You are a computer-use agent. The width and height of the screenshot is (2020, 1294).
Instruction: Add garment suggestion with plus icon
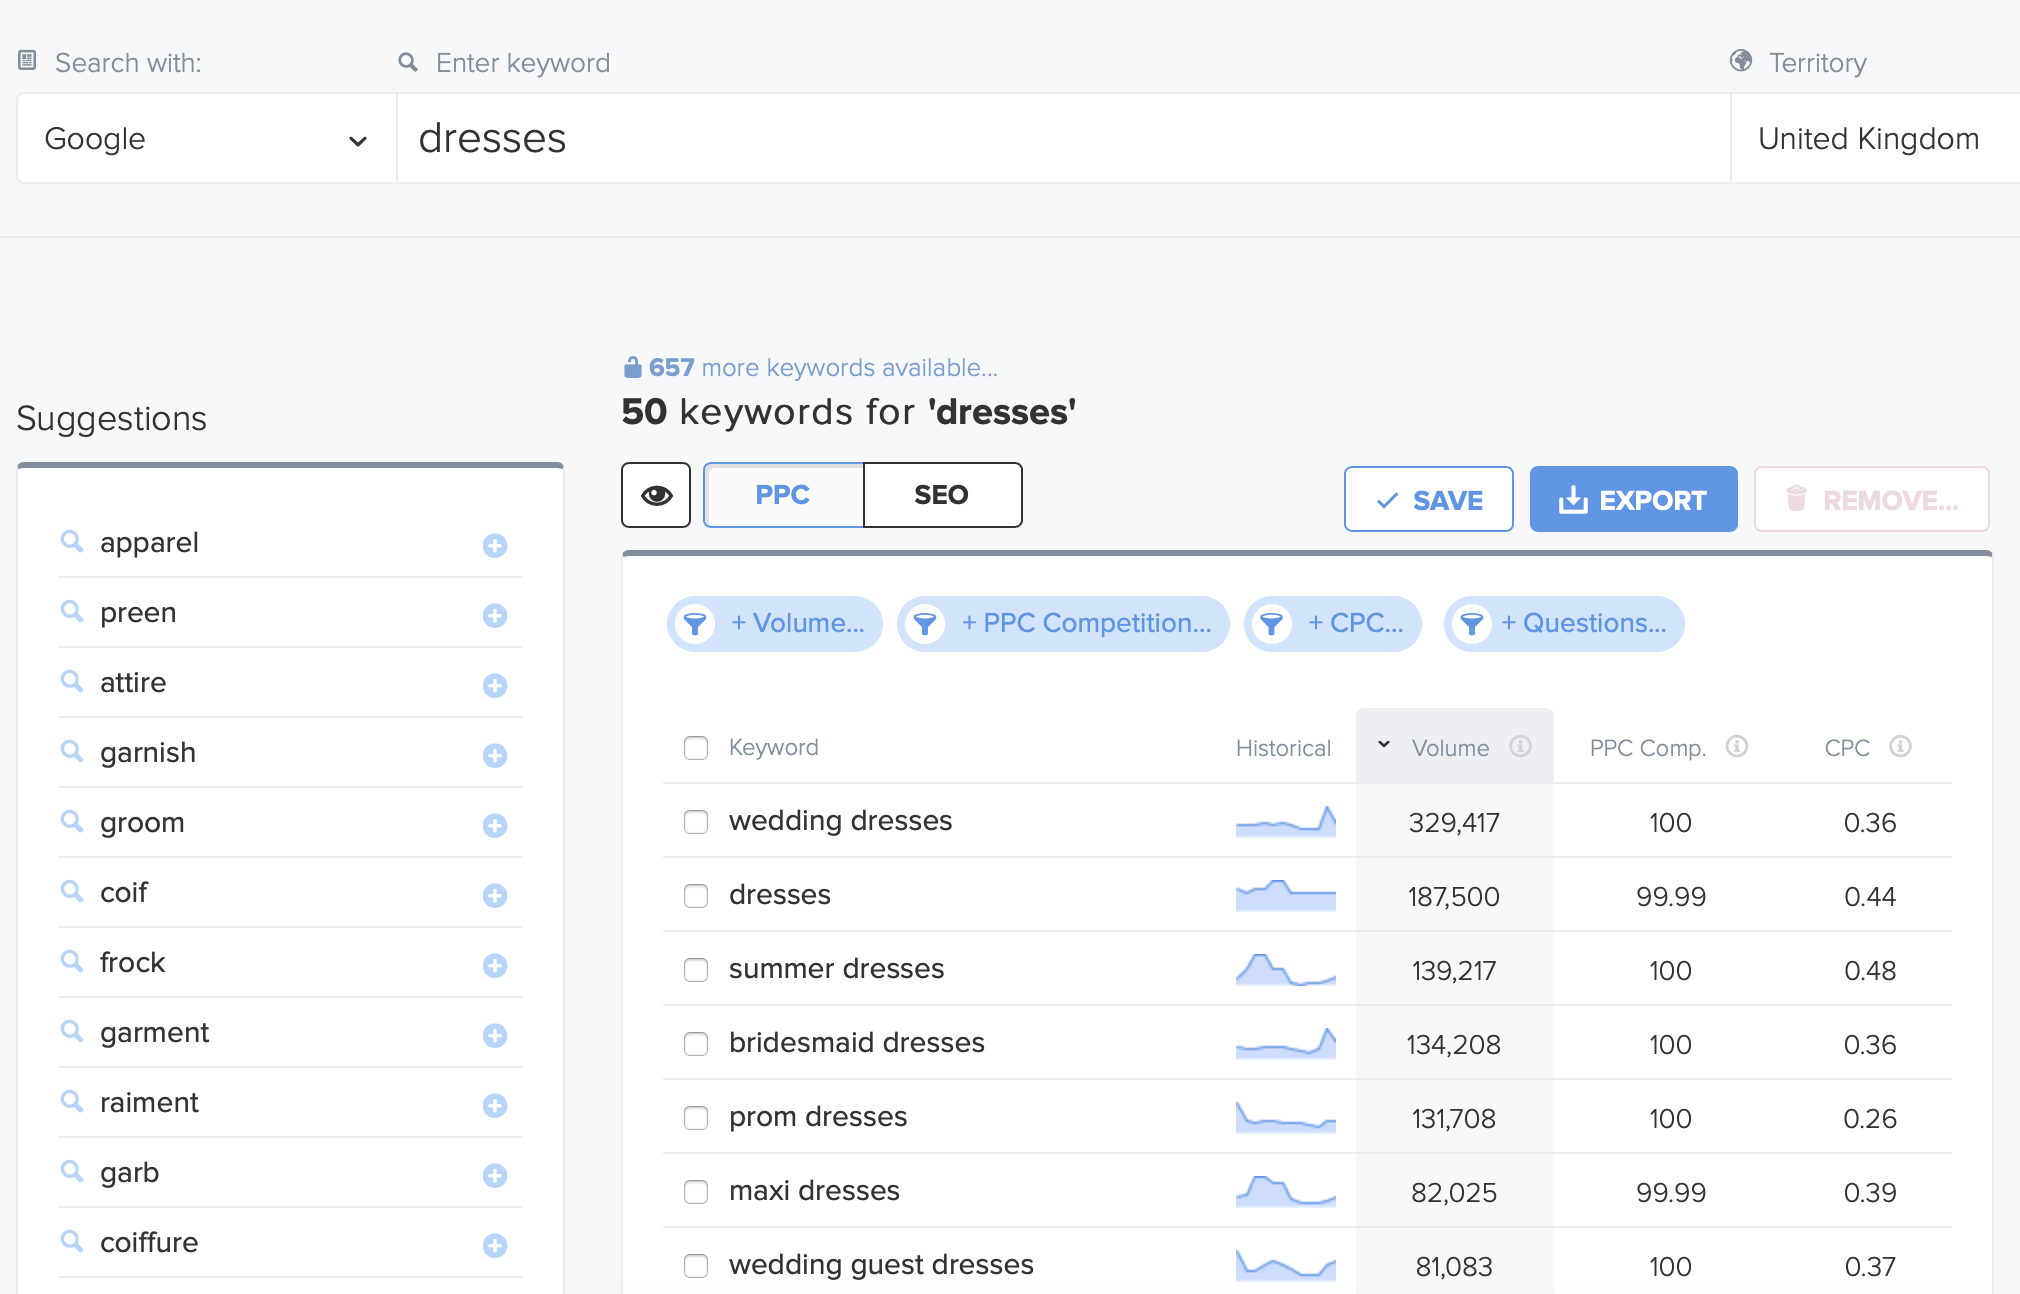coord(495,1035)
